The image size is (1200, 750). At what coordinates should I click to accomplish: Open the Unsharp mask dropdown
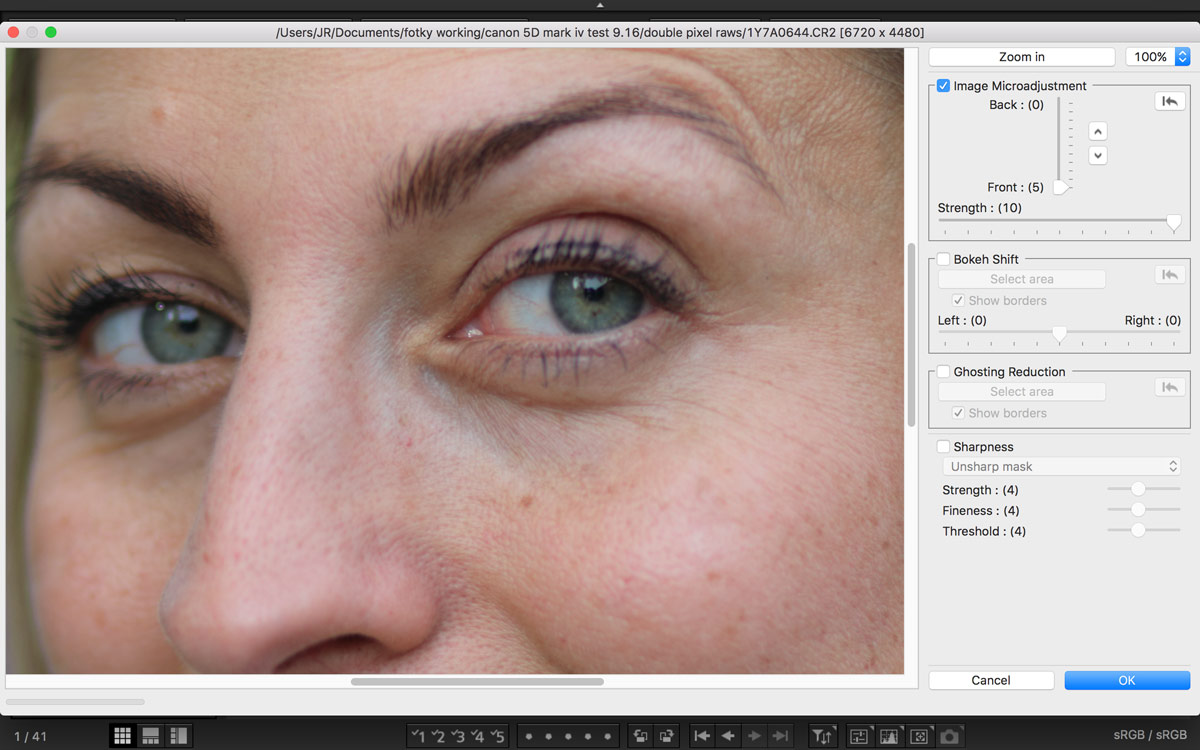pyautogui.click(x=1061, y=467)
